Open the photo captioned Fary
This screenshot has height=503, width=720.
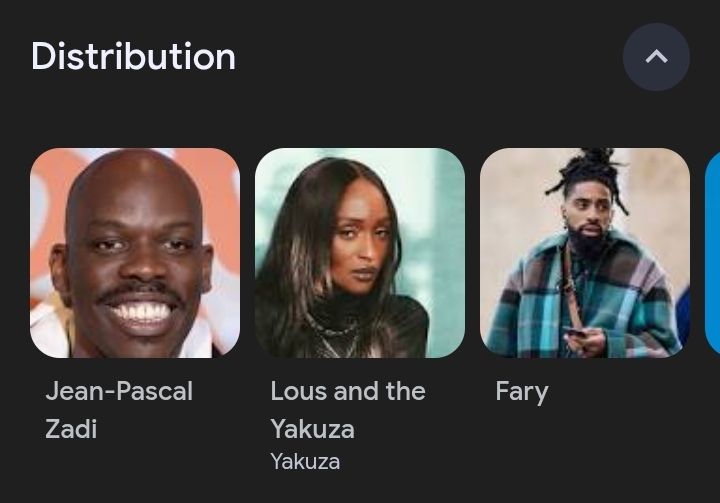click(x=585, y=253)
